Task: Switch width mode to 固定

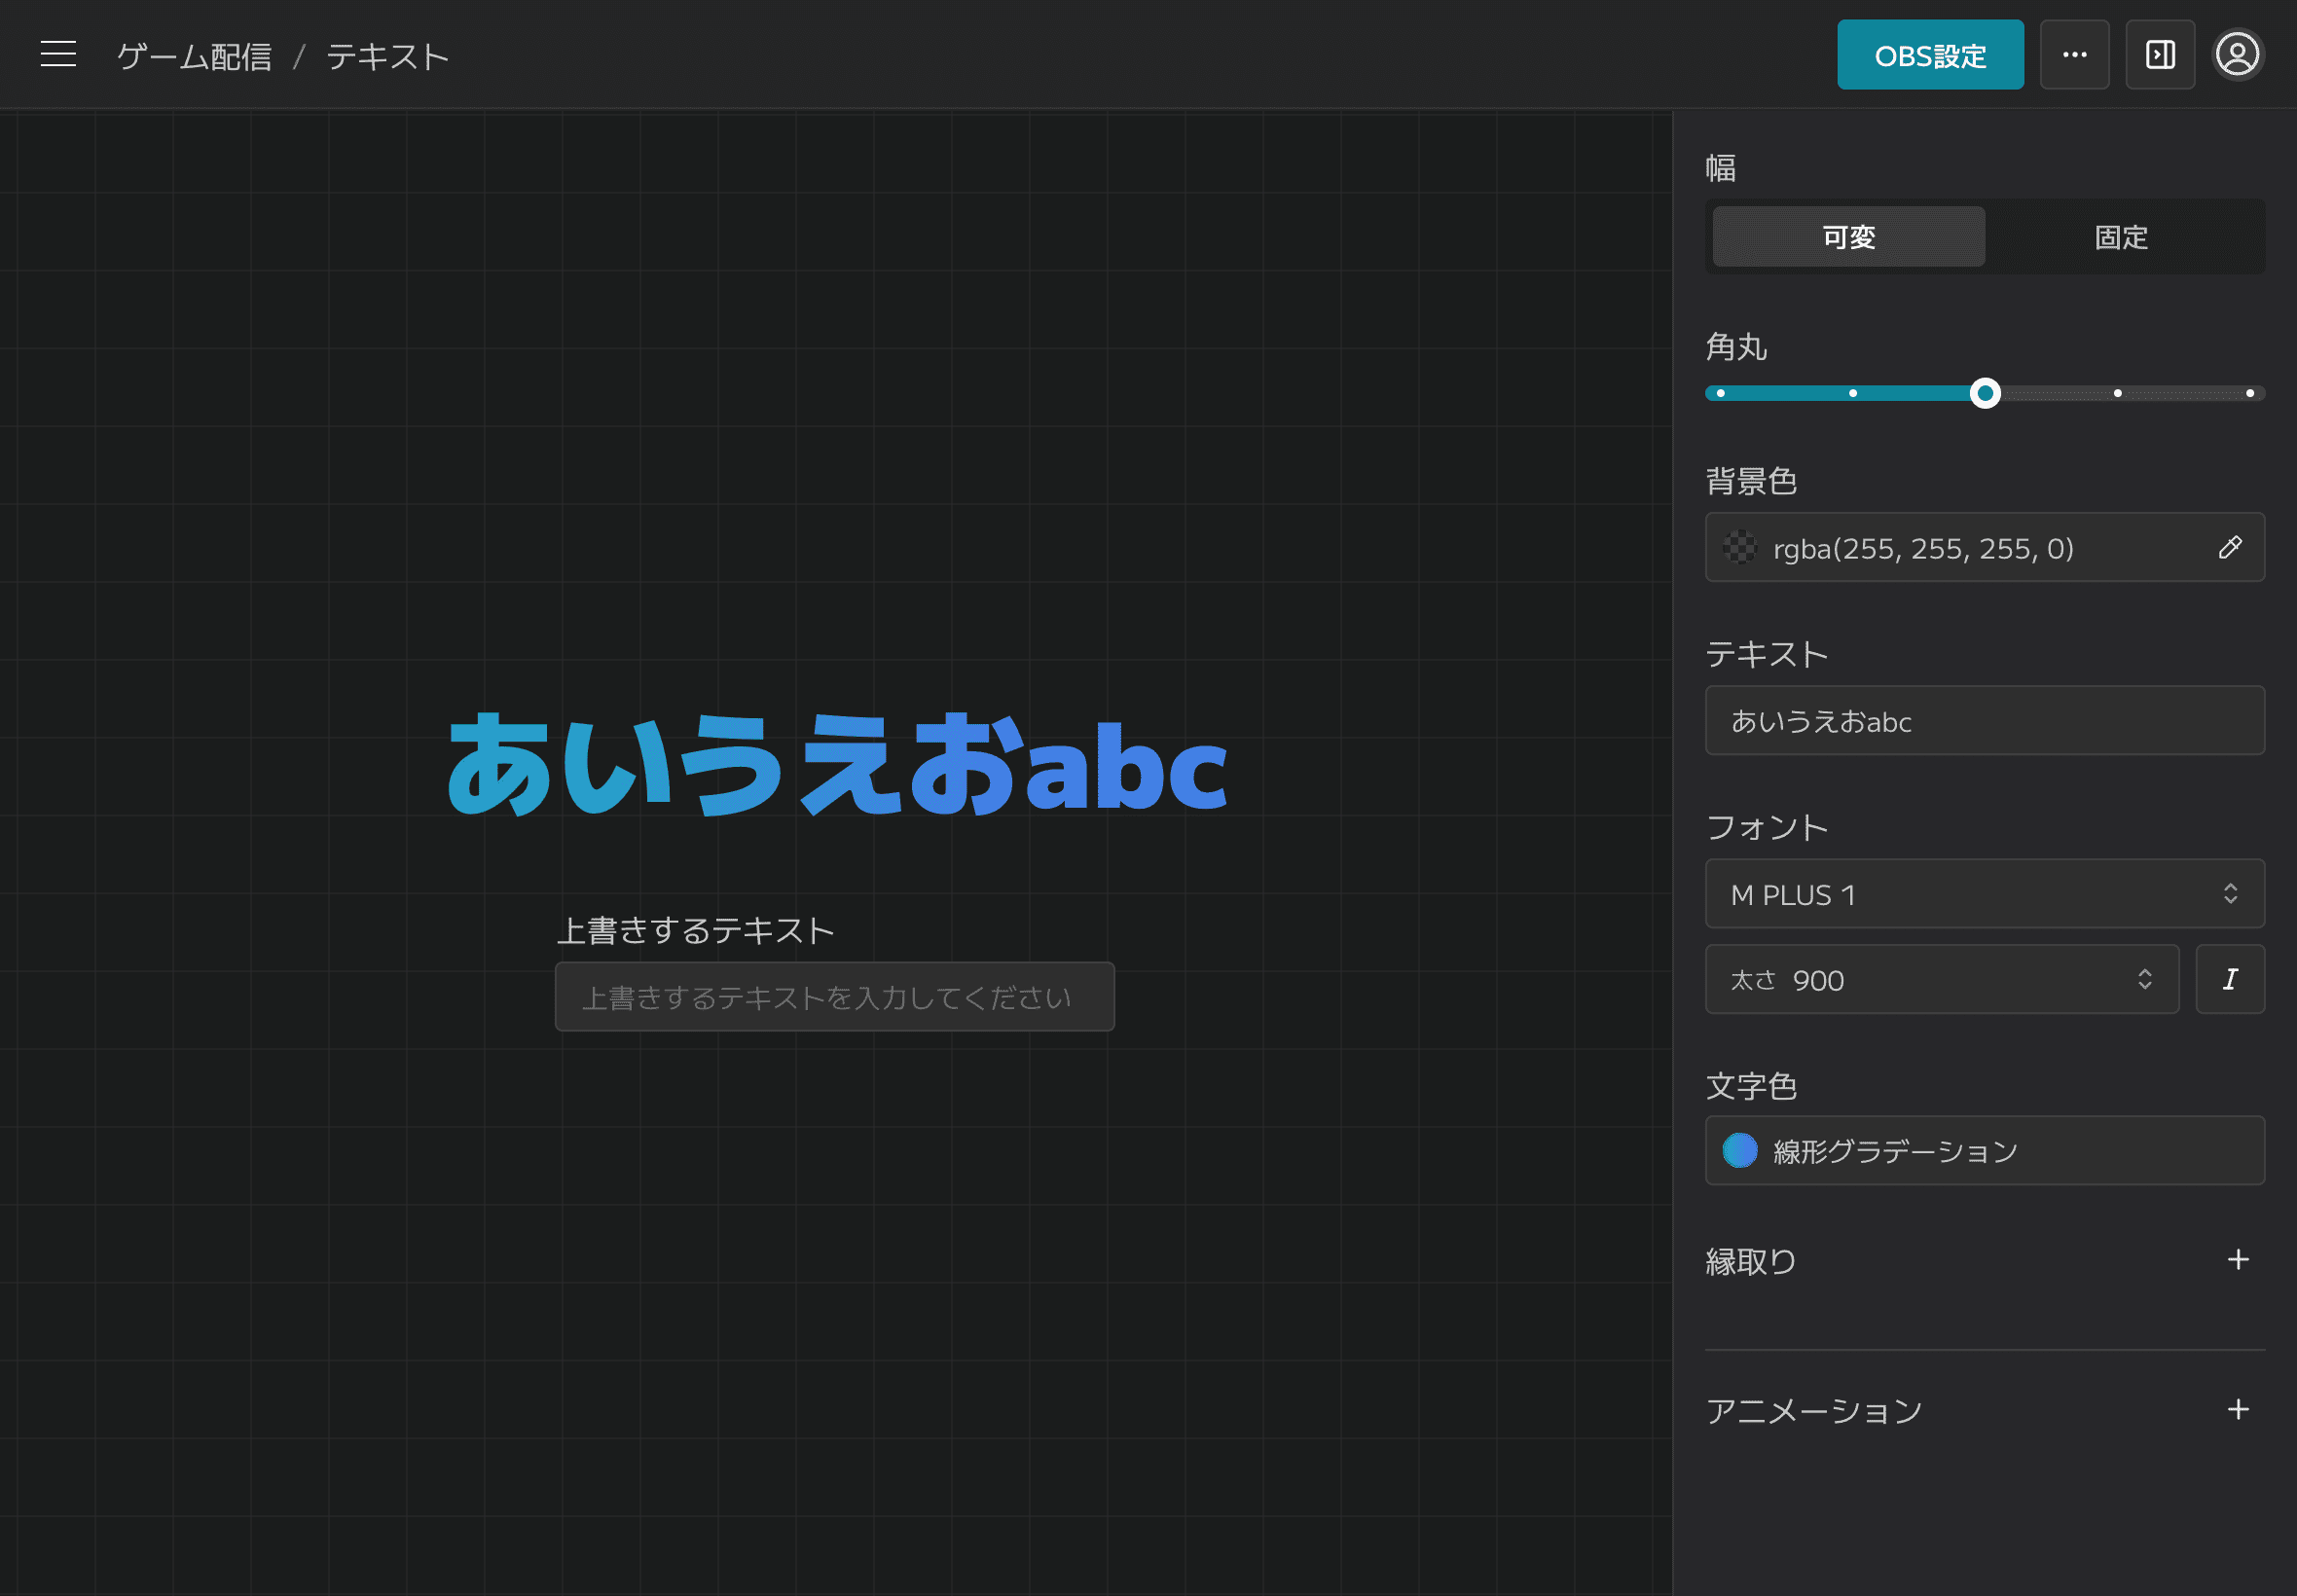Action: coord(2122,236)
